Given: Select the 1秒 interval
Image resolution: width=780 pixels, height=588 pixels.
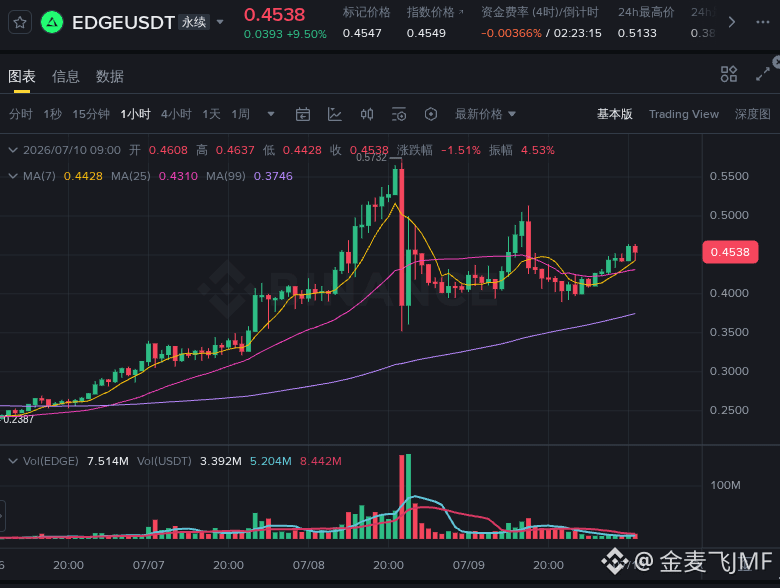Looking at the screenshot, I should coord(52,114).
